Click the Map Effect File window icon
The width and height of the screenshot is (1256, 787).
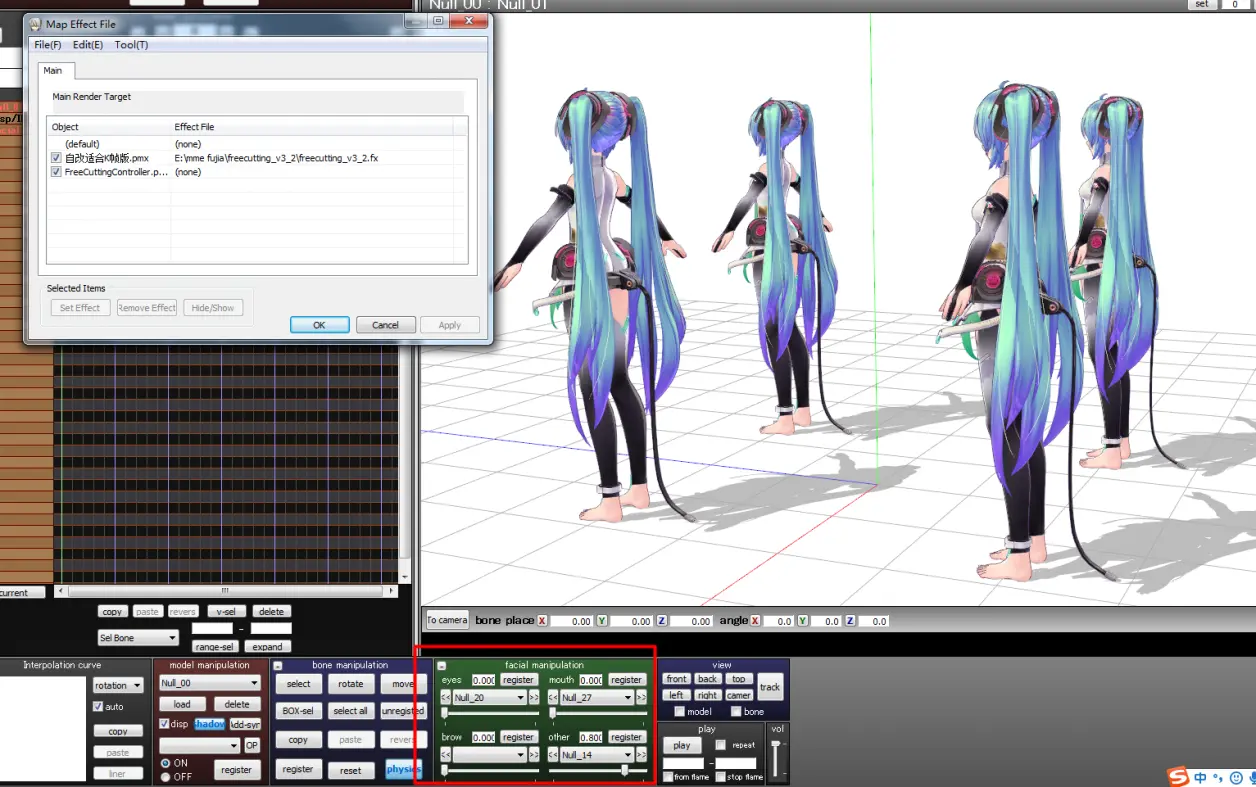point(36,24)
